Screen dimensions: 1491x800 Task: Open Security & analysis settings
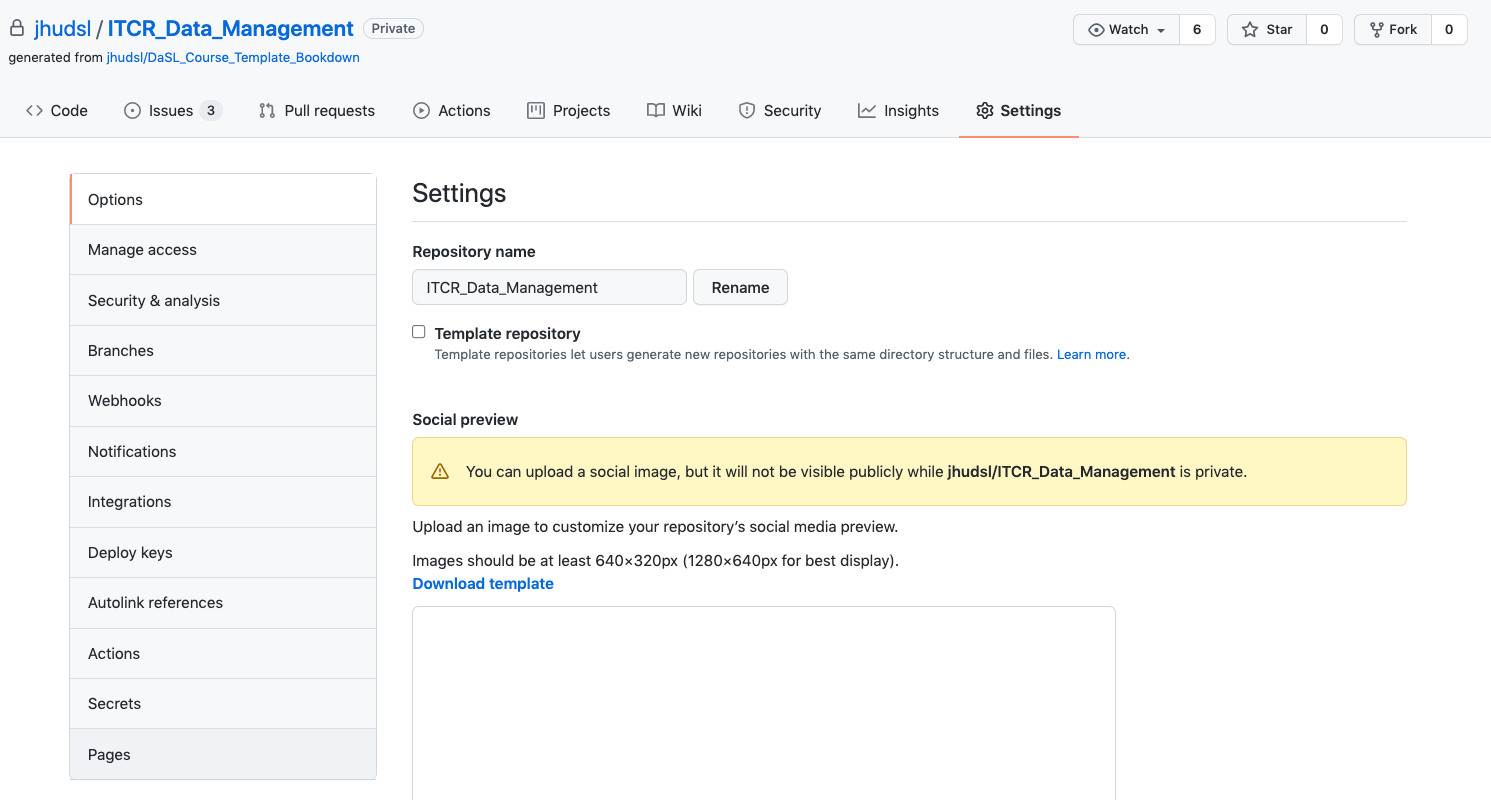223,300
